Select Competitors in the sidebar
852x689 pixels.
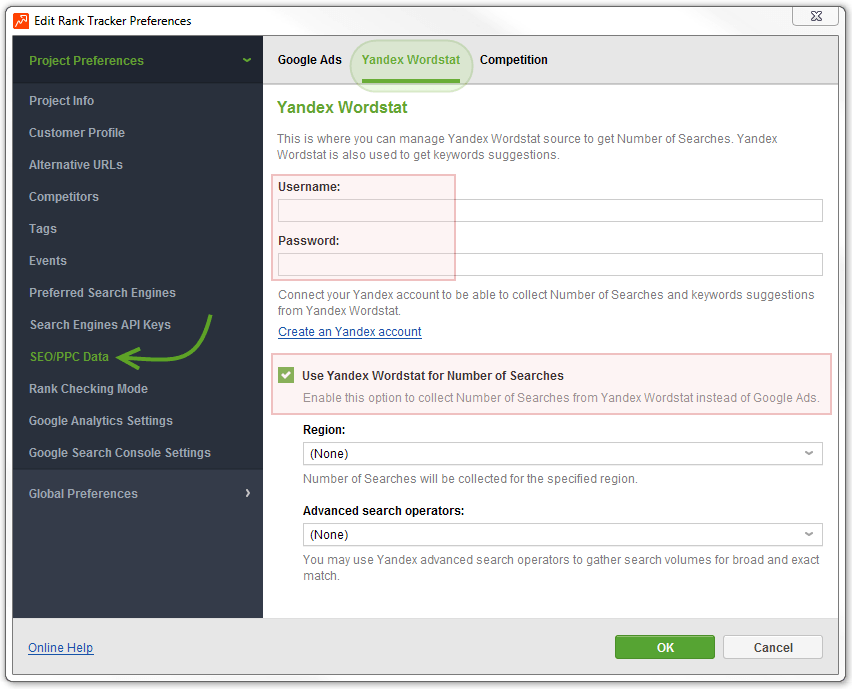64,197
